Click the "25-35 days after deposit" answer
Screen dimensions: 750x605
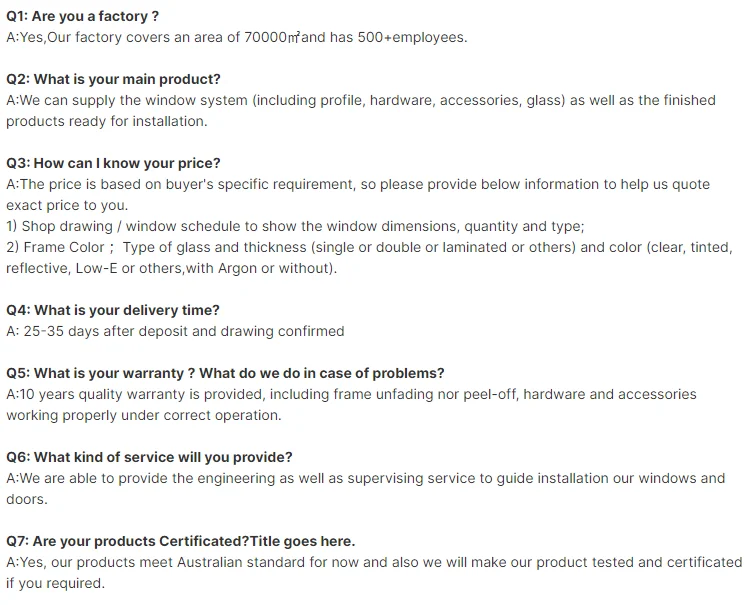pos(178,331)
